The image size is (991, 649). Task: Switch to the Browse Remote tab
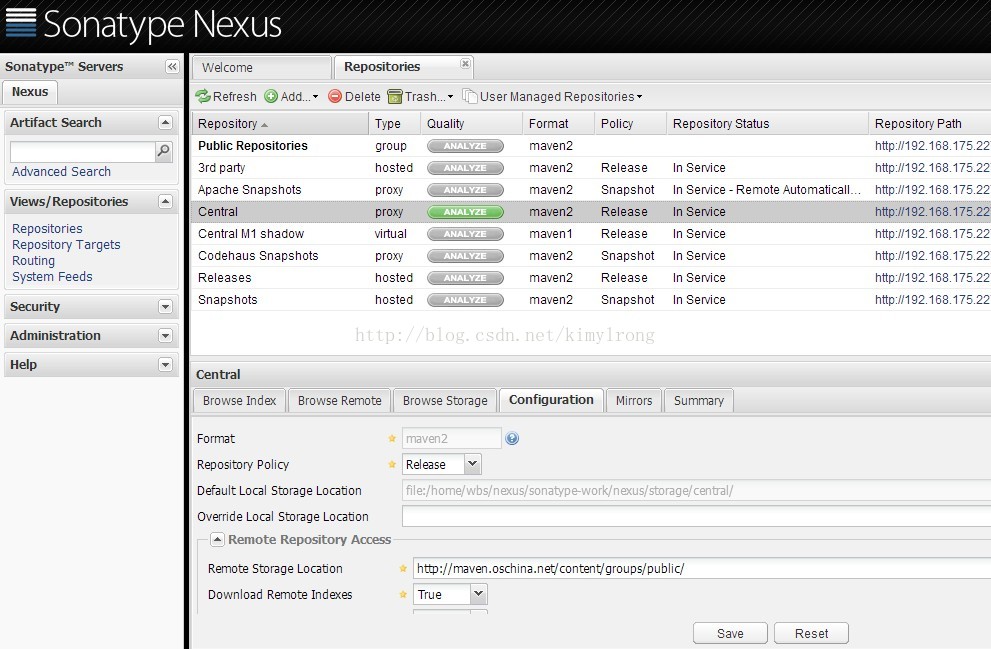(339, 401)
